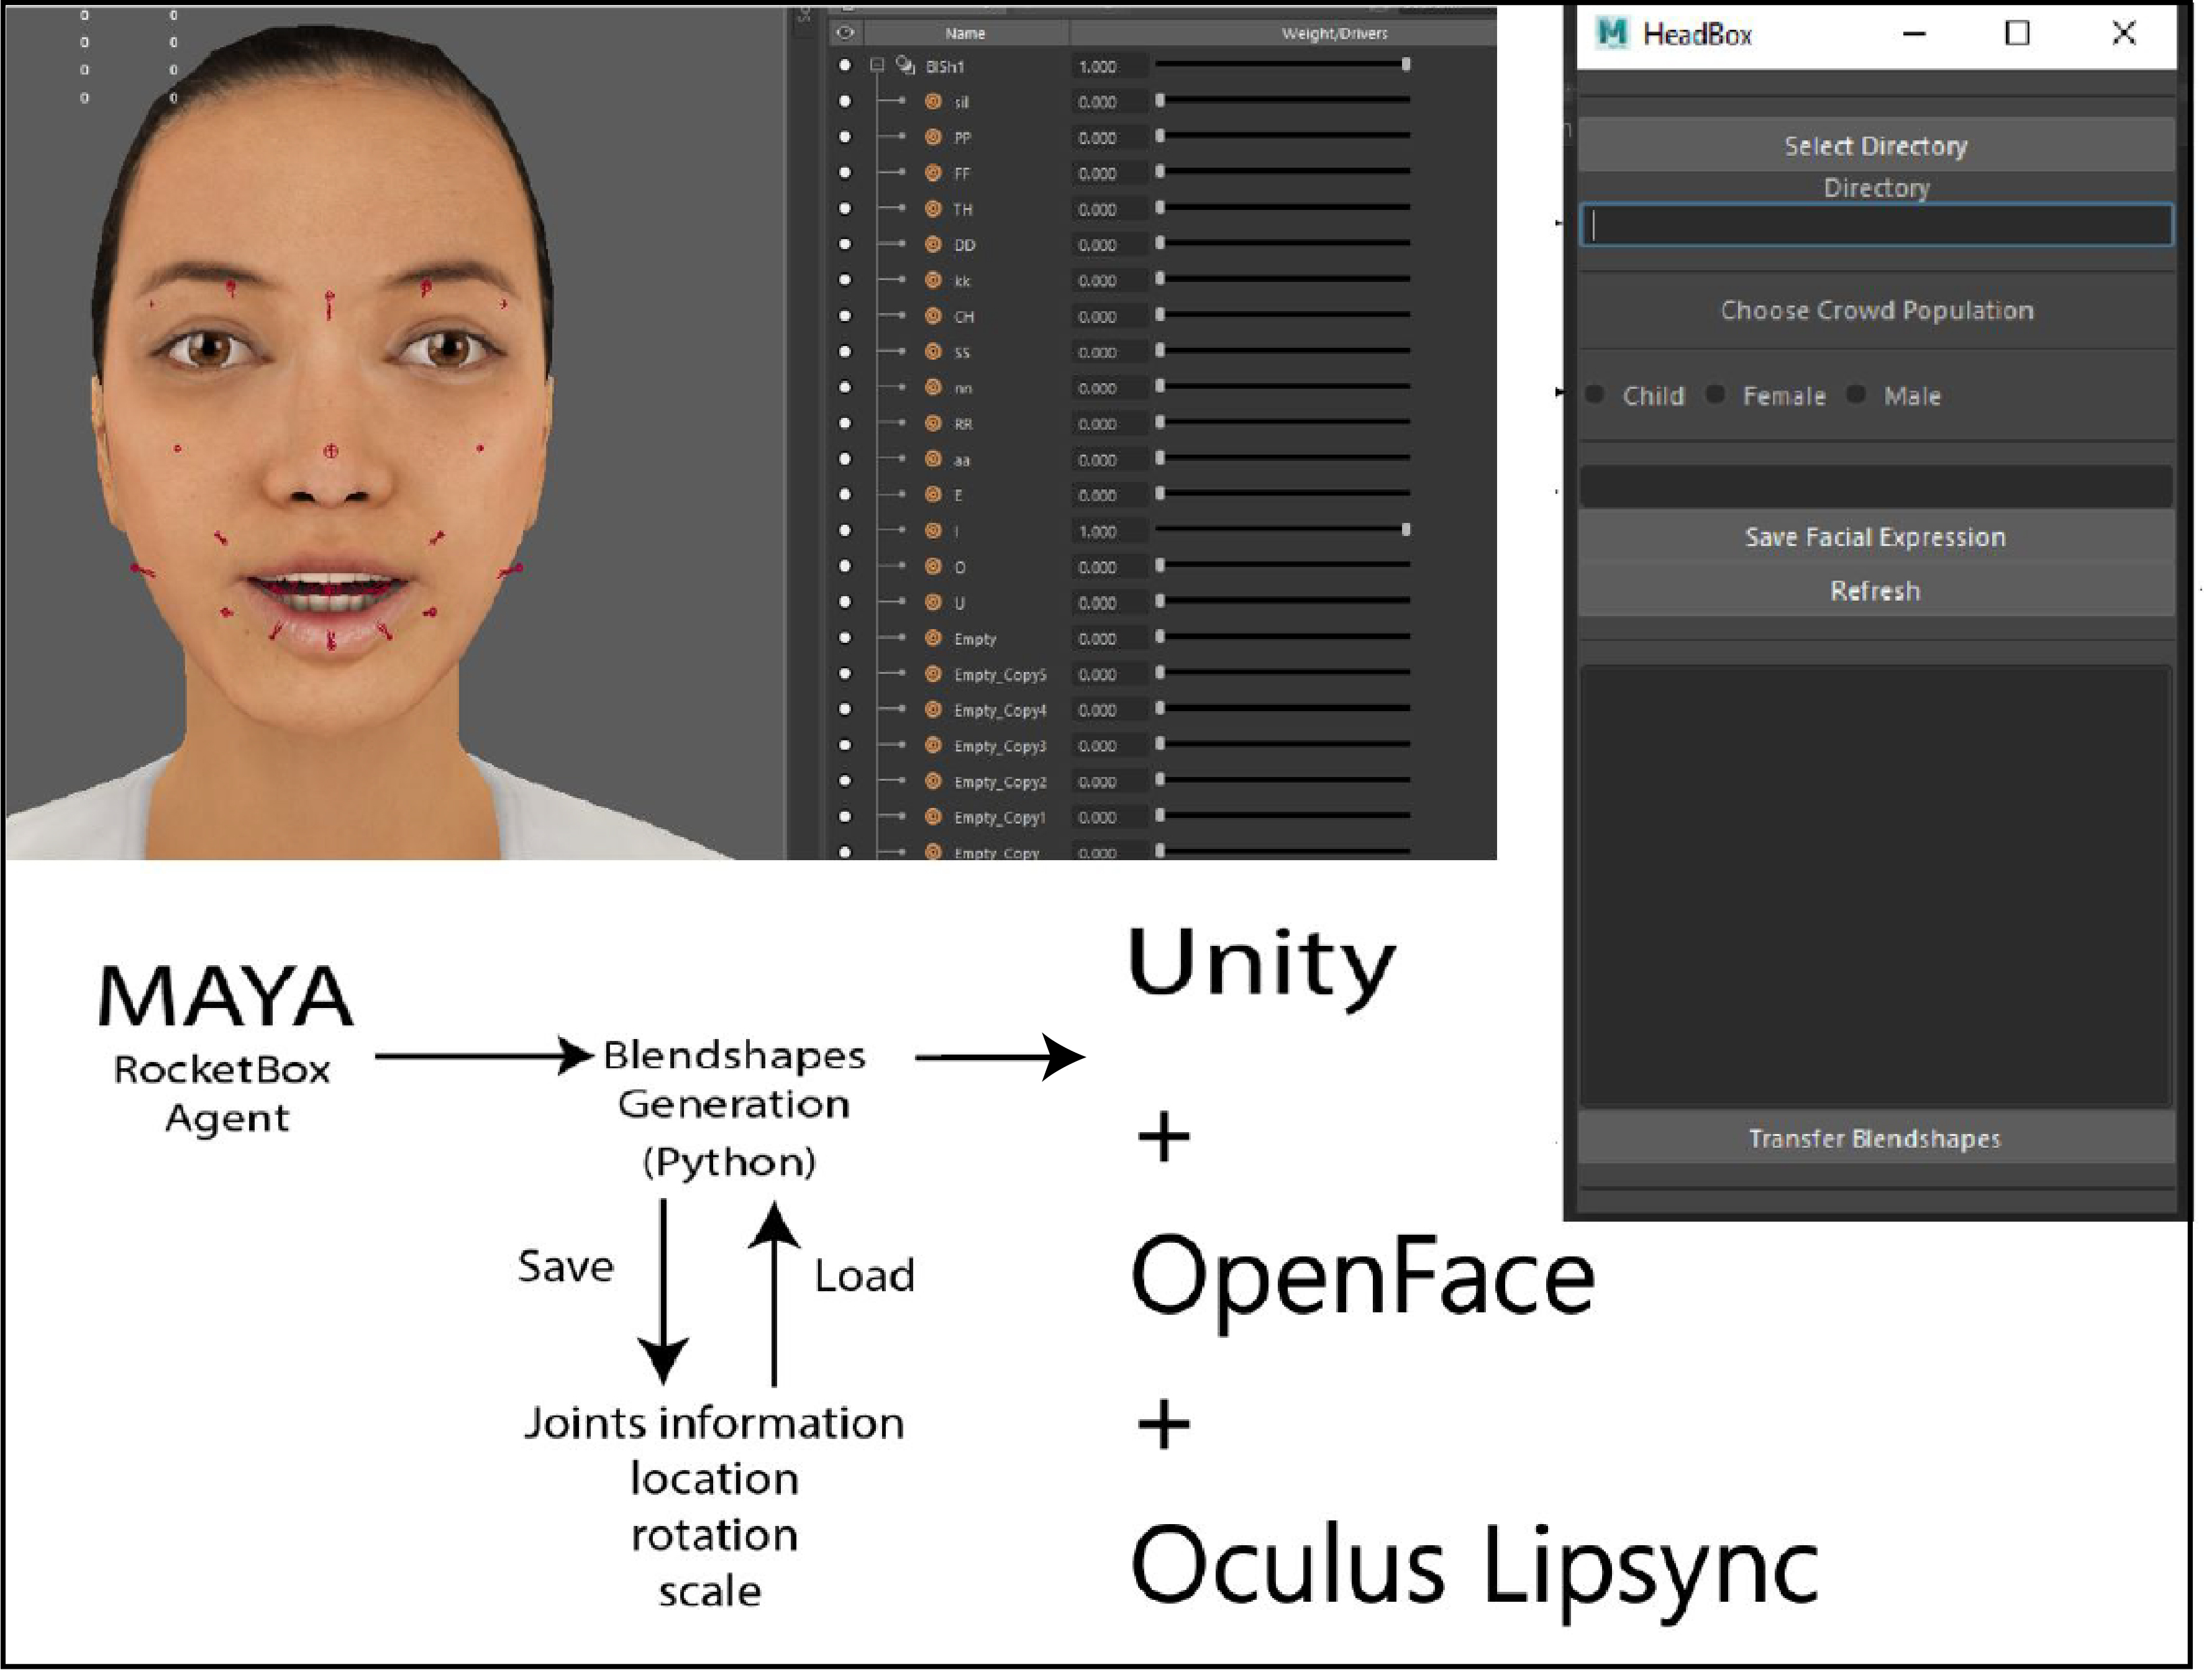Screen dimensions: 2204x1680
Task: Toggle visibility dot for the CH target
Action: (845, 316)
